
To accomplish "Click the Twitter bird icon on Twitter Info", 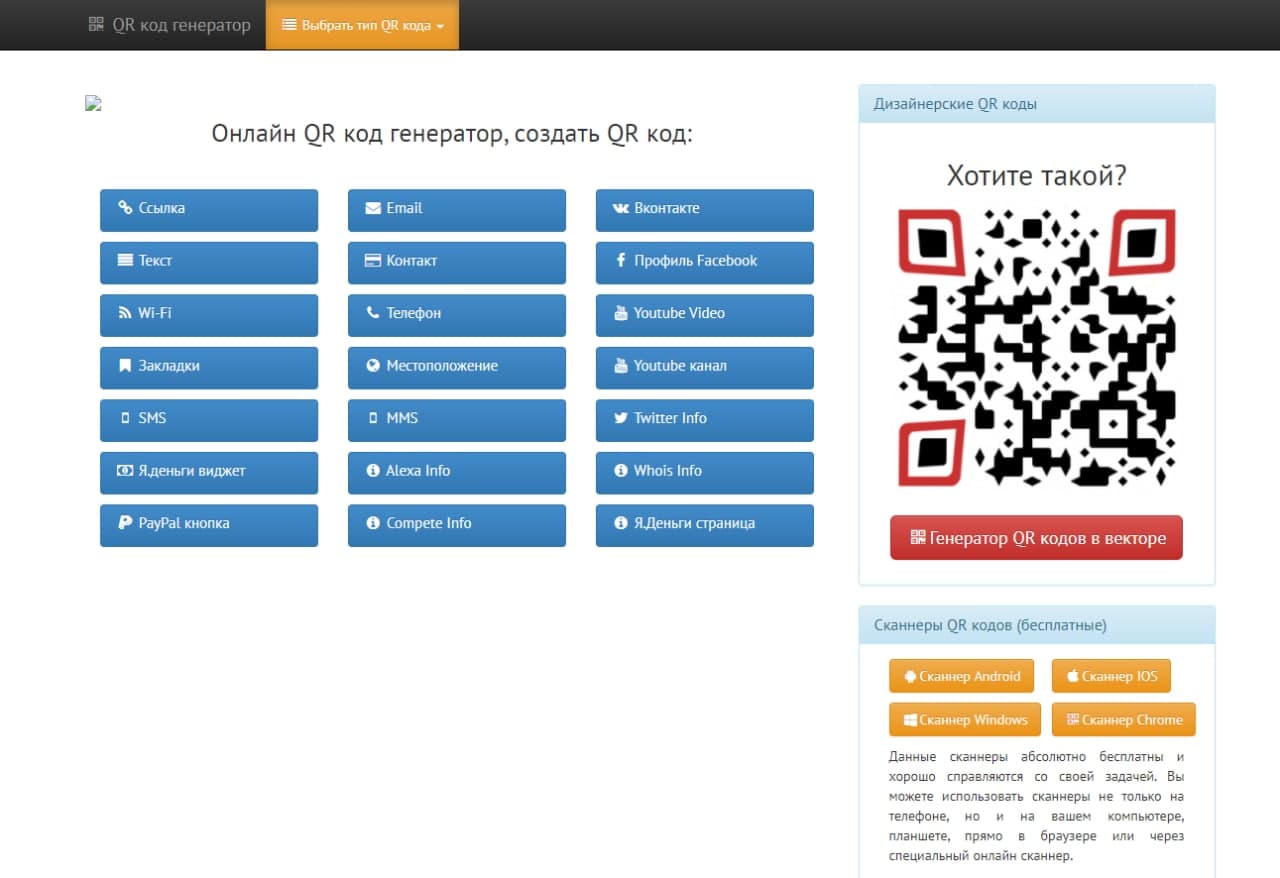I will pos(621,418).
